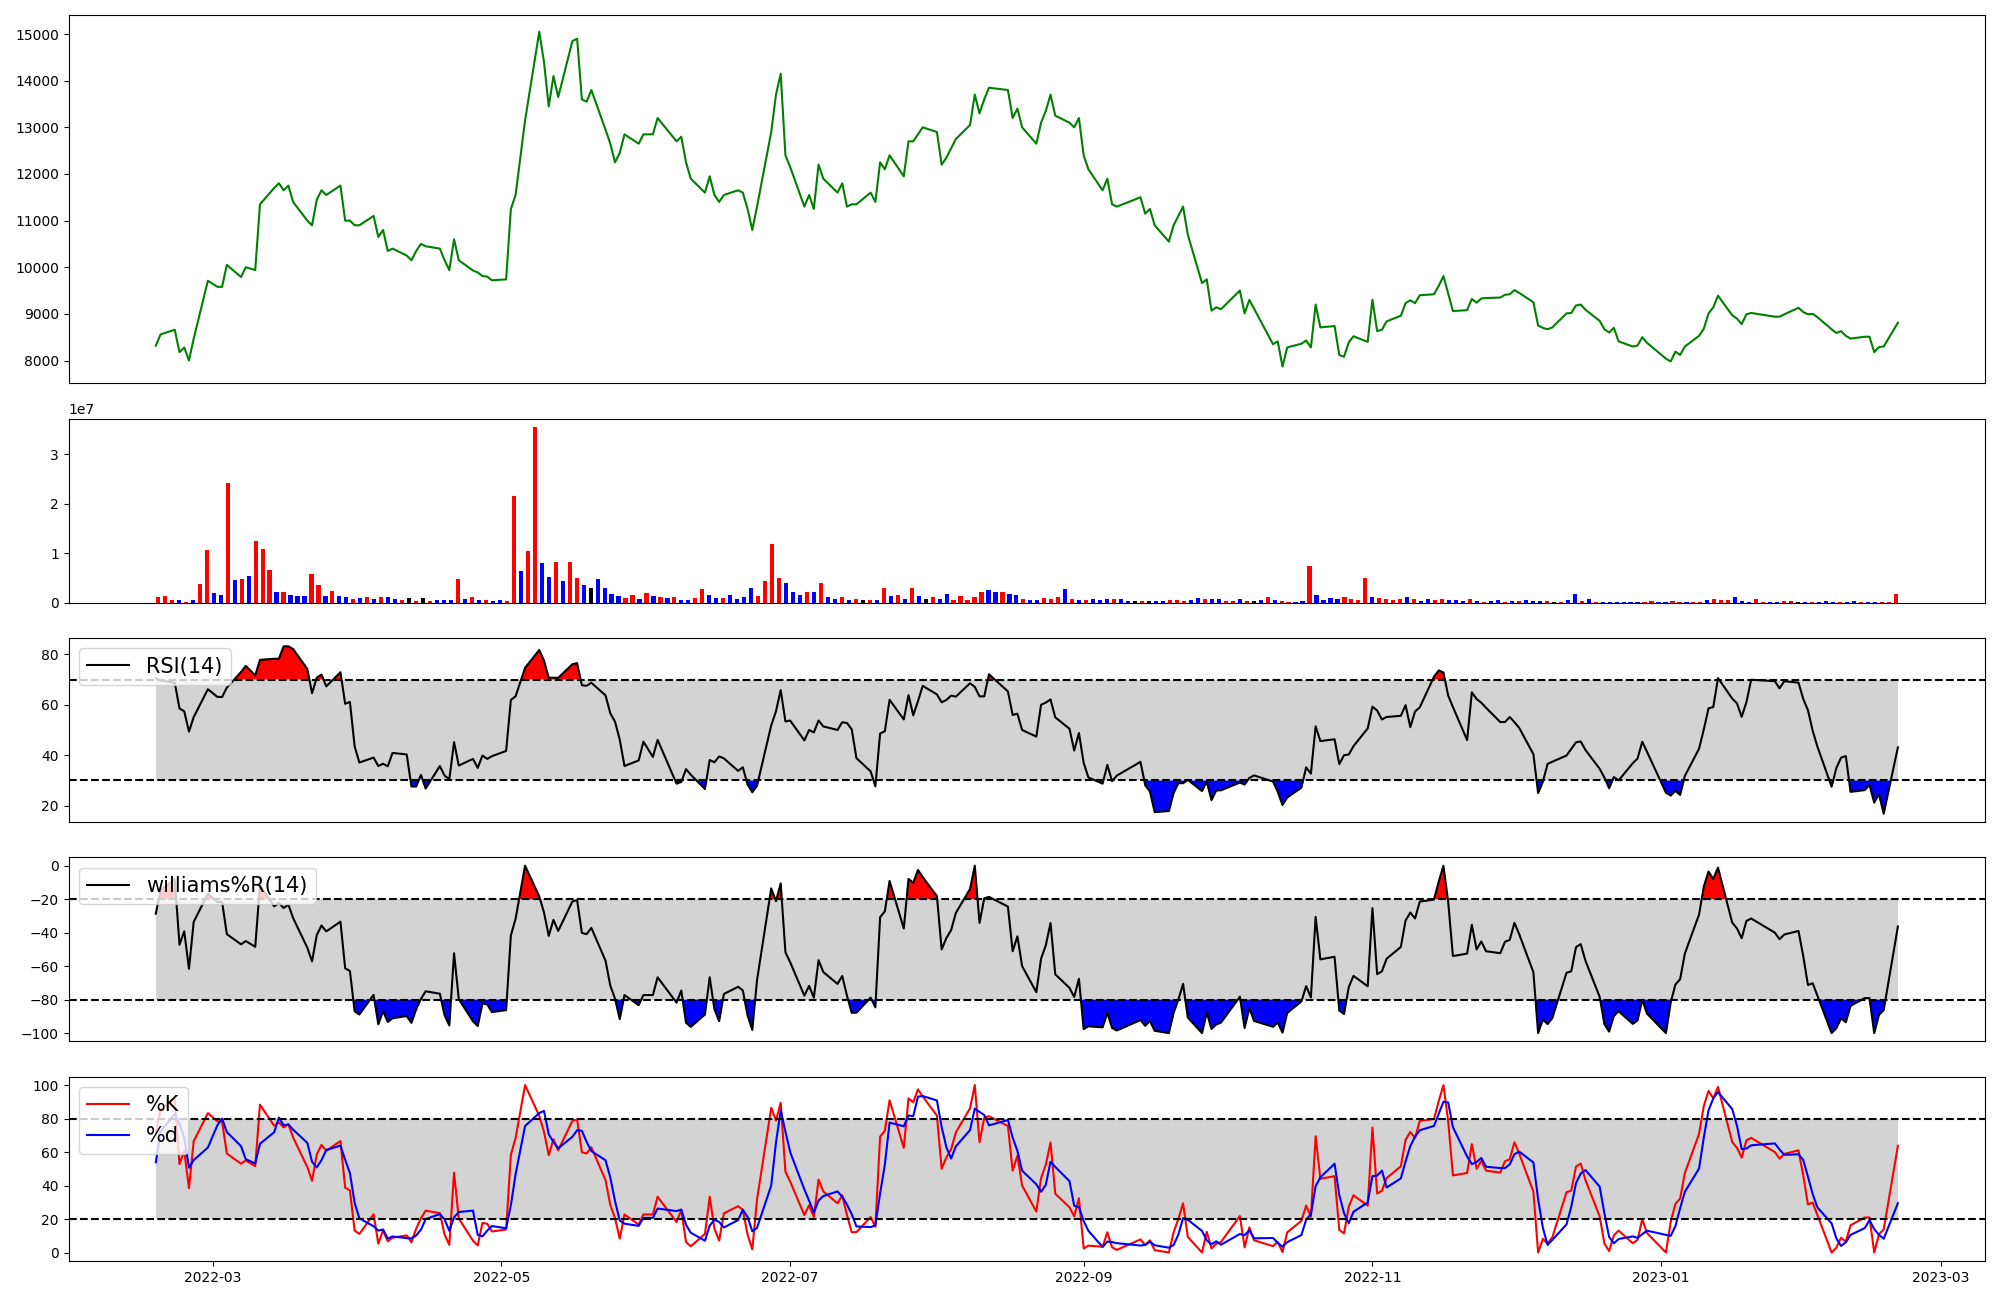Click the 2023-01 x-axis date label
This screenshot has width=2000, height=1300.
[1660, 1277]
